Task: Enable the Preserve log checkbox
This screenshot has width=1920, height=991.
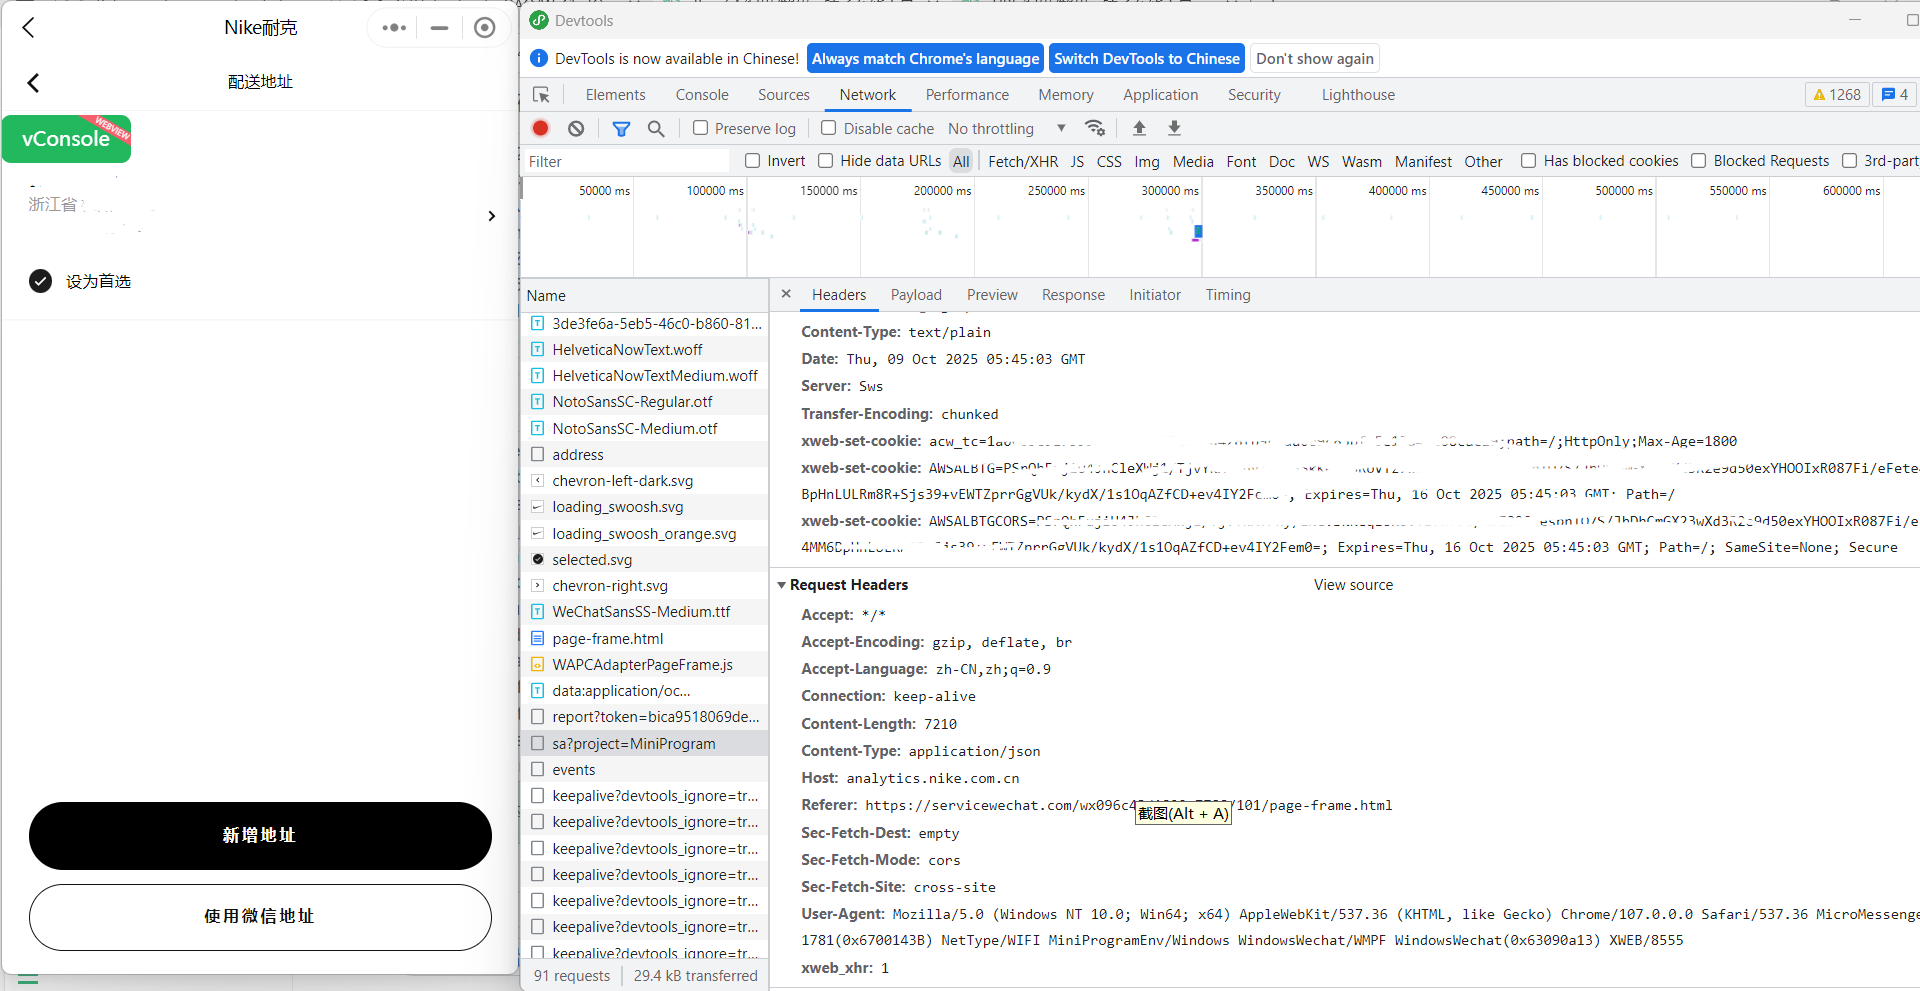Action: 701,128
